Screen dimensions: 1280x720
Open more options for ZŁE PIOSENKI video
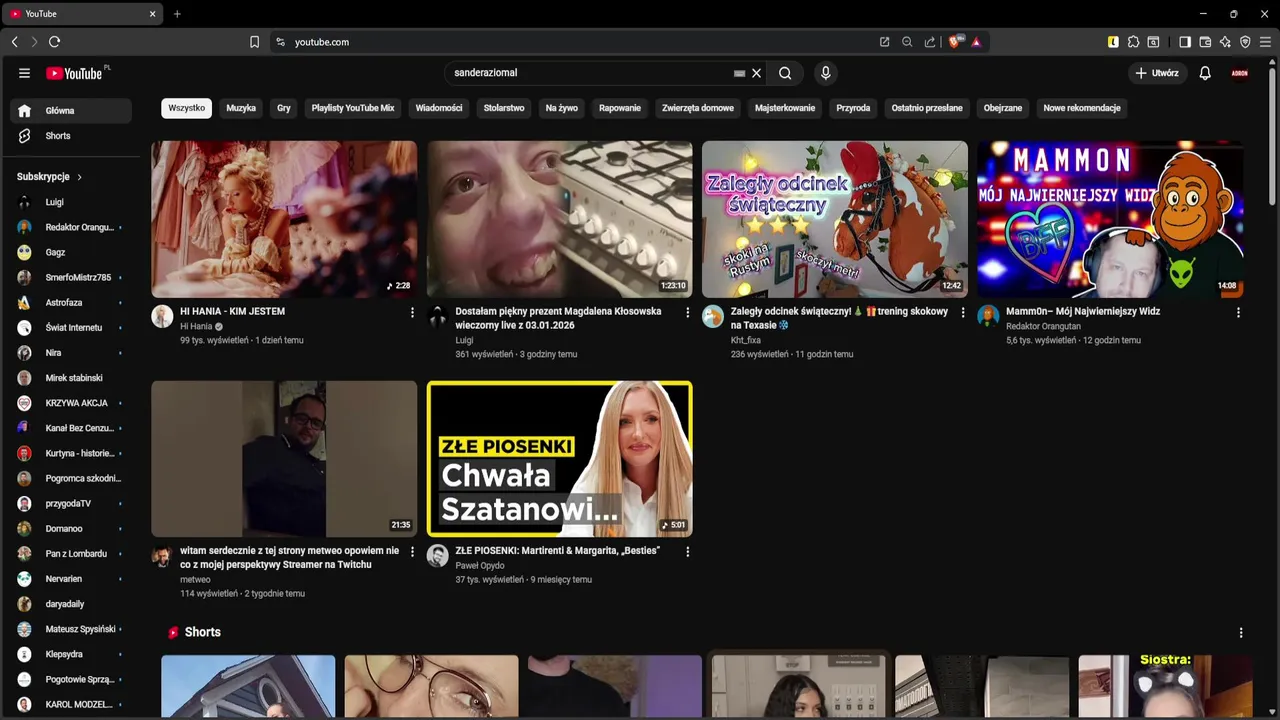point(687,552)
